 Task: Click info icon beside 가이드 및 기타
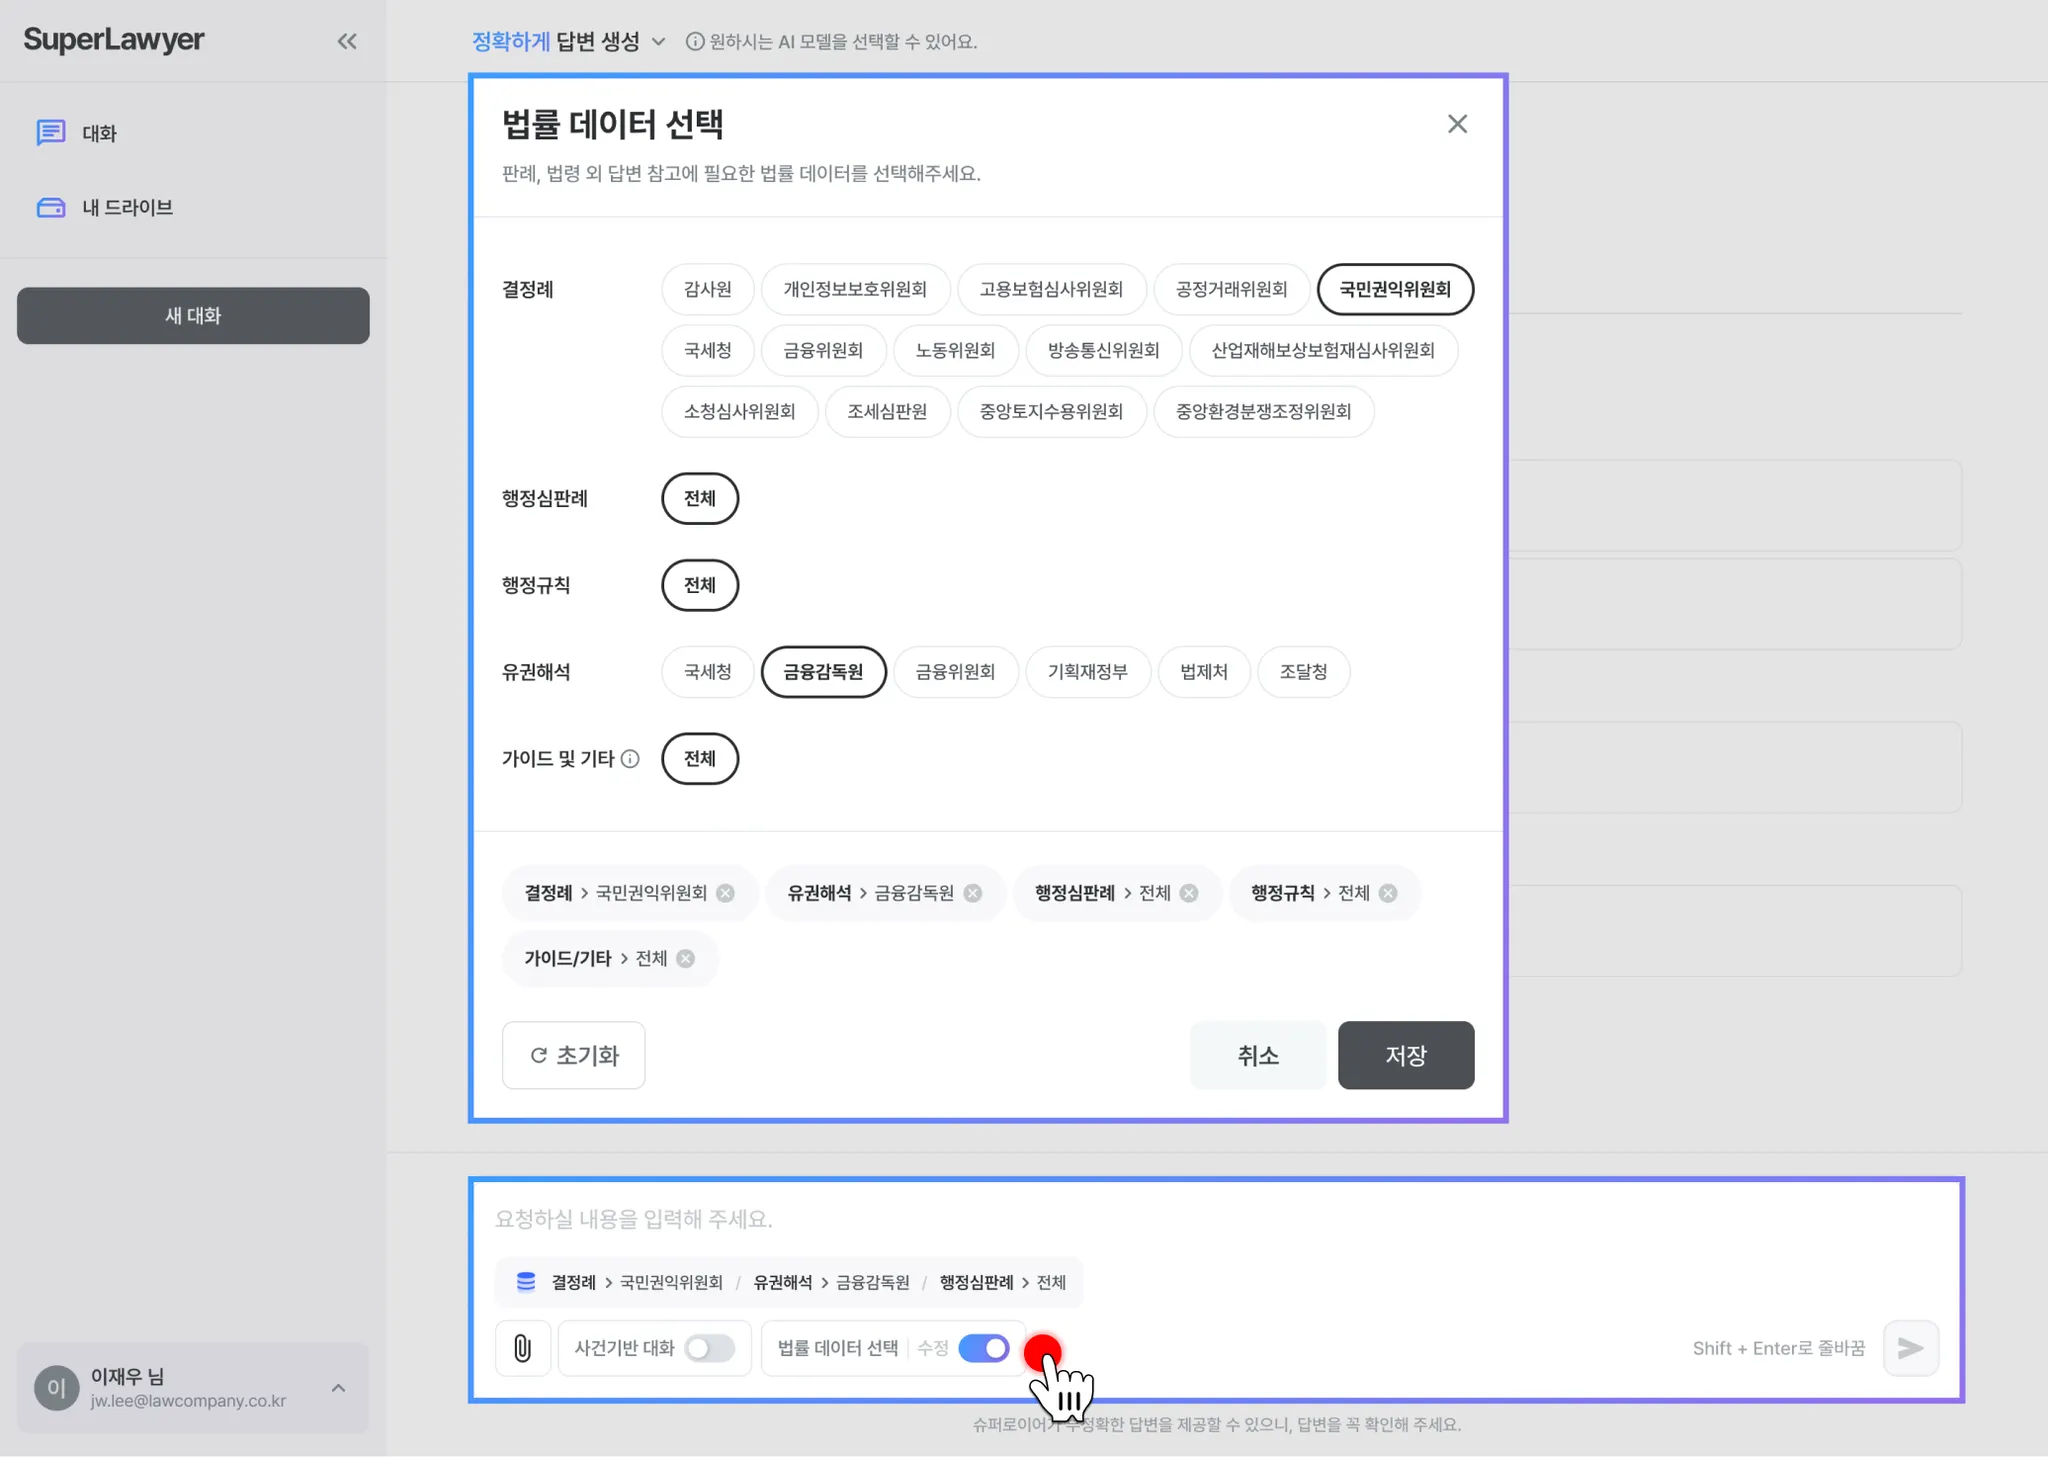[630, 759]
